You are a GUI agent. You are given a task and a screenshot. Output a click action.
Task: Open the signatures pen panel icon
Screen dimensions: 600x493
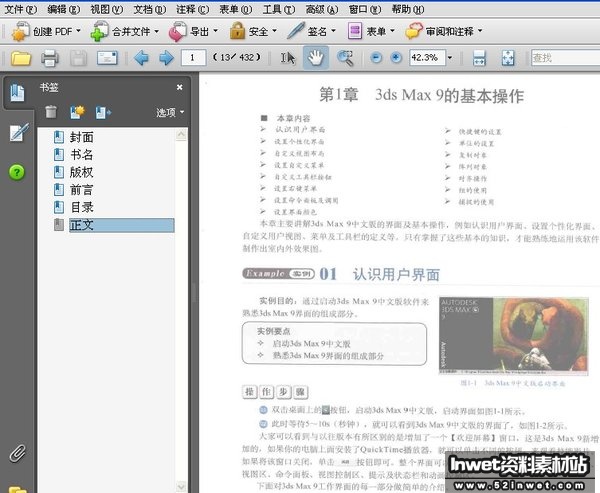pos(18,132)
